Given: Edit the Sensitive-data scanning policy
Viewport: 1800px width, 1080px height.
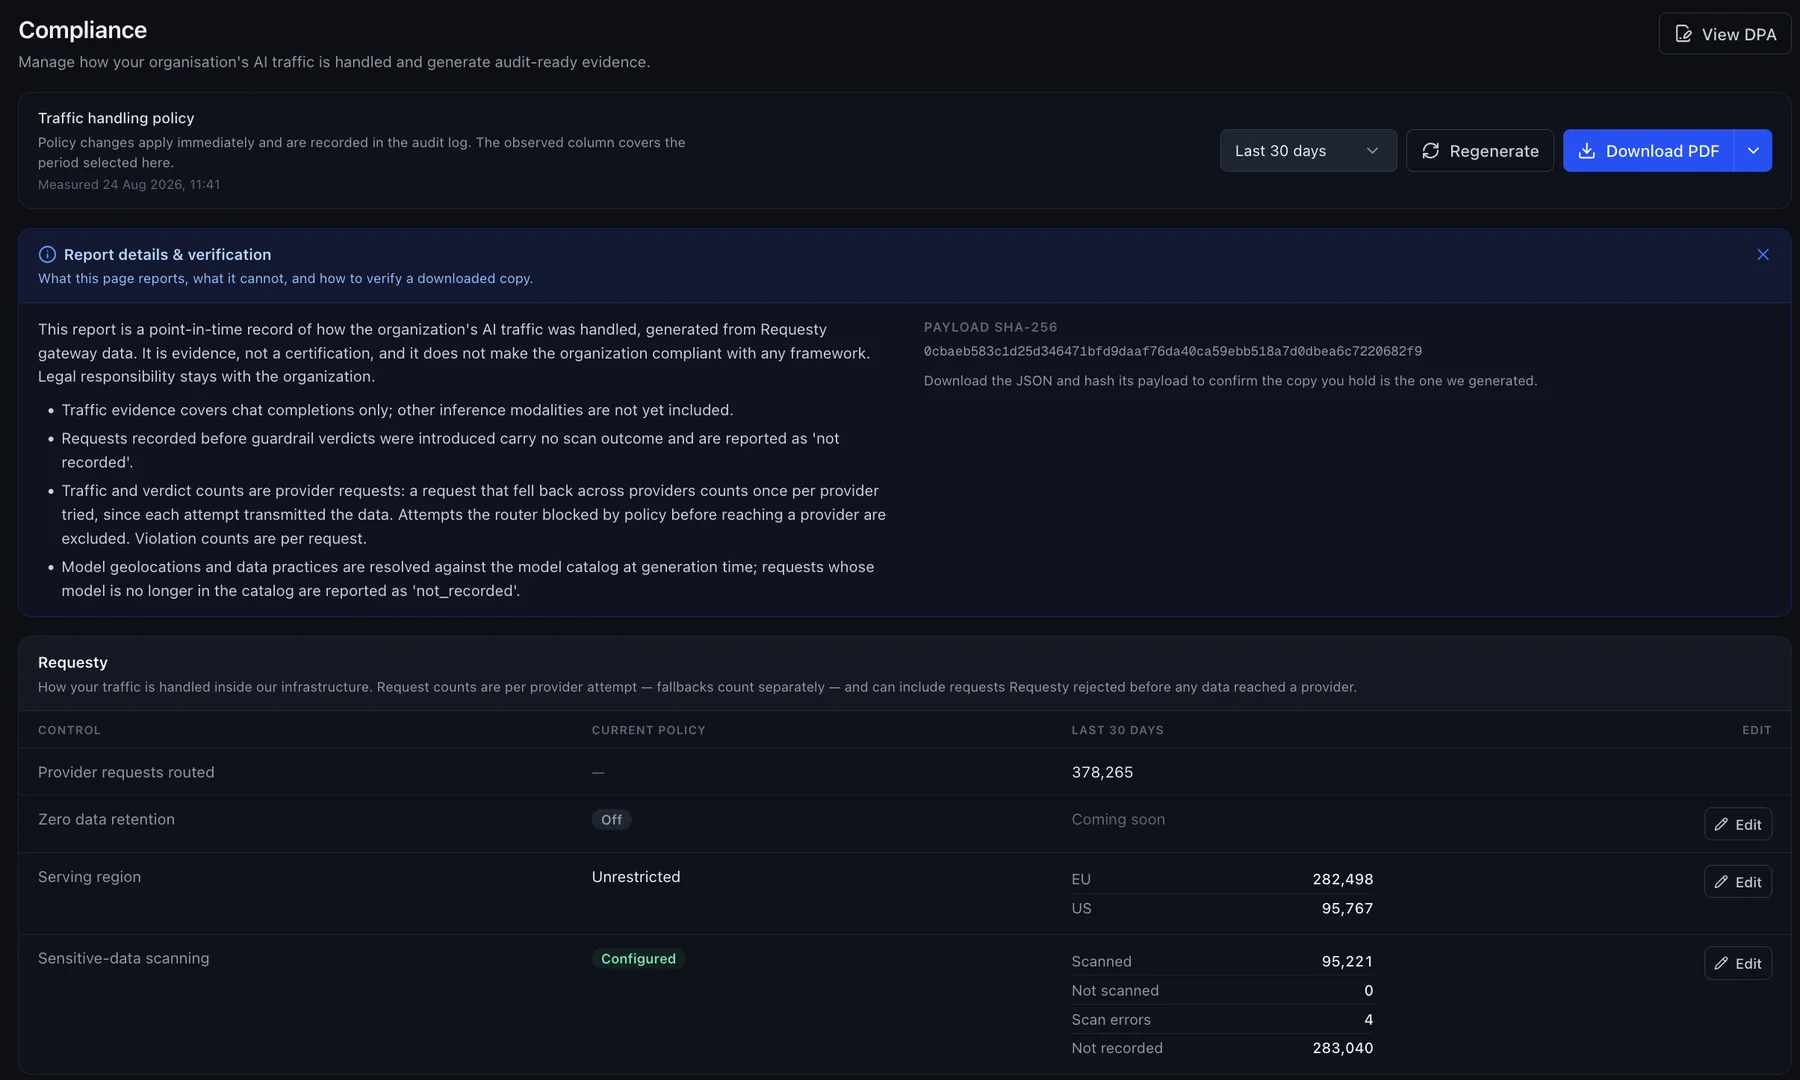Looking at the screenshot, I should 1738,963.
